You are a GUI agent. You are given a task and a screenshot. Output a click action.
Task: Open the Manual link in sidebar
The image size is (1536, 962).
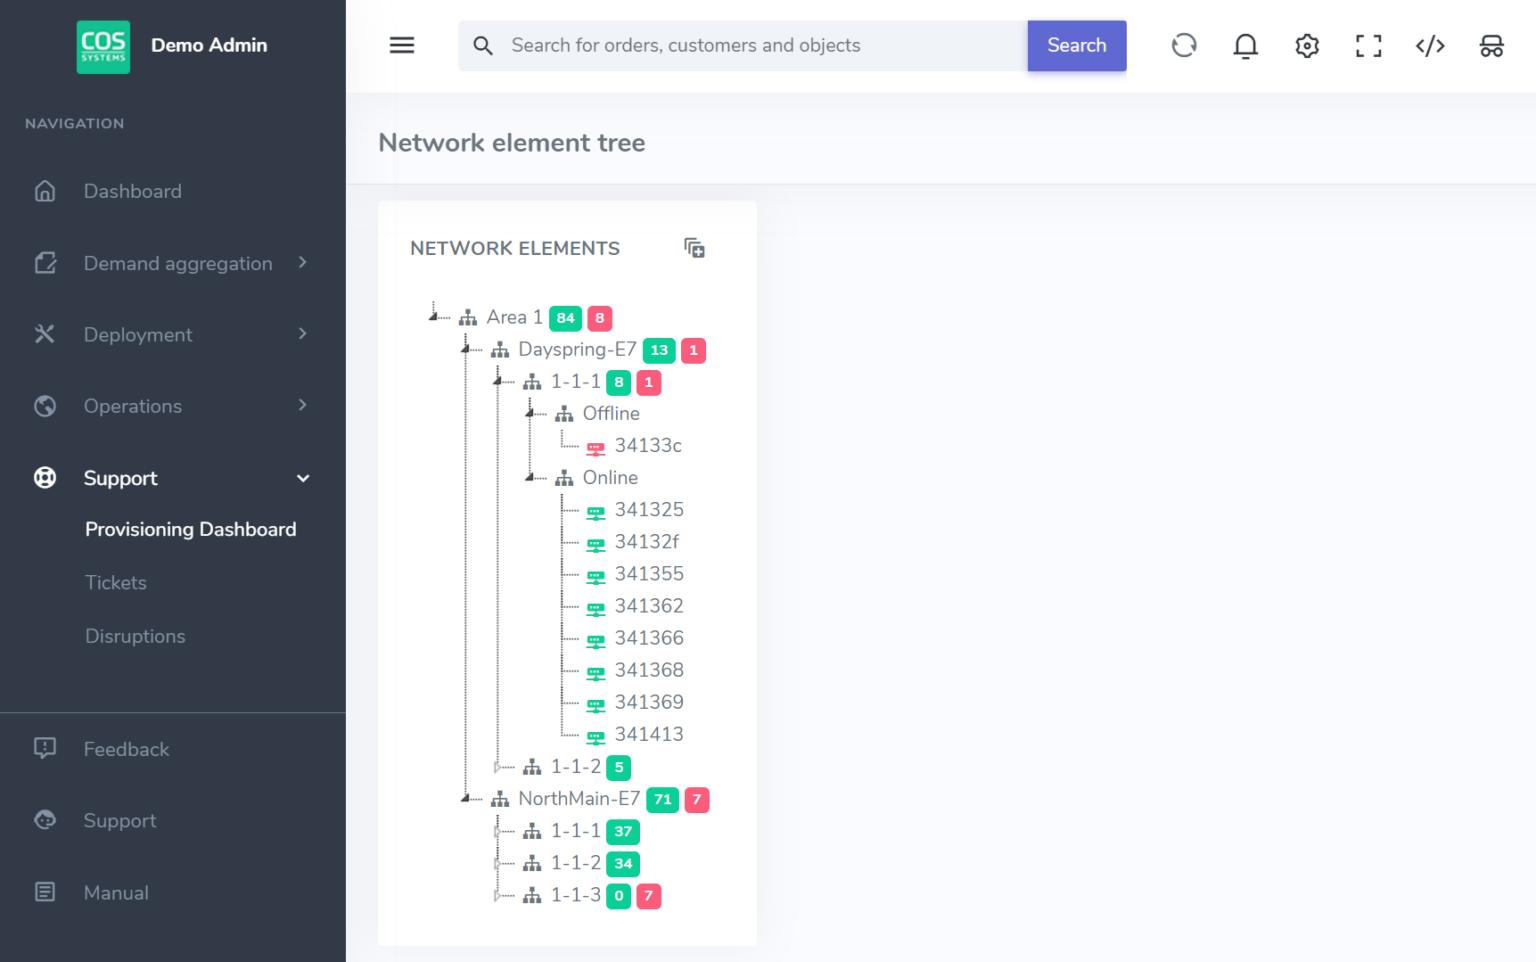pyautogui.click(x=116, y=893)
